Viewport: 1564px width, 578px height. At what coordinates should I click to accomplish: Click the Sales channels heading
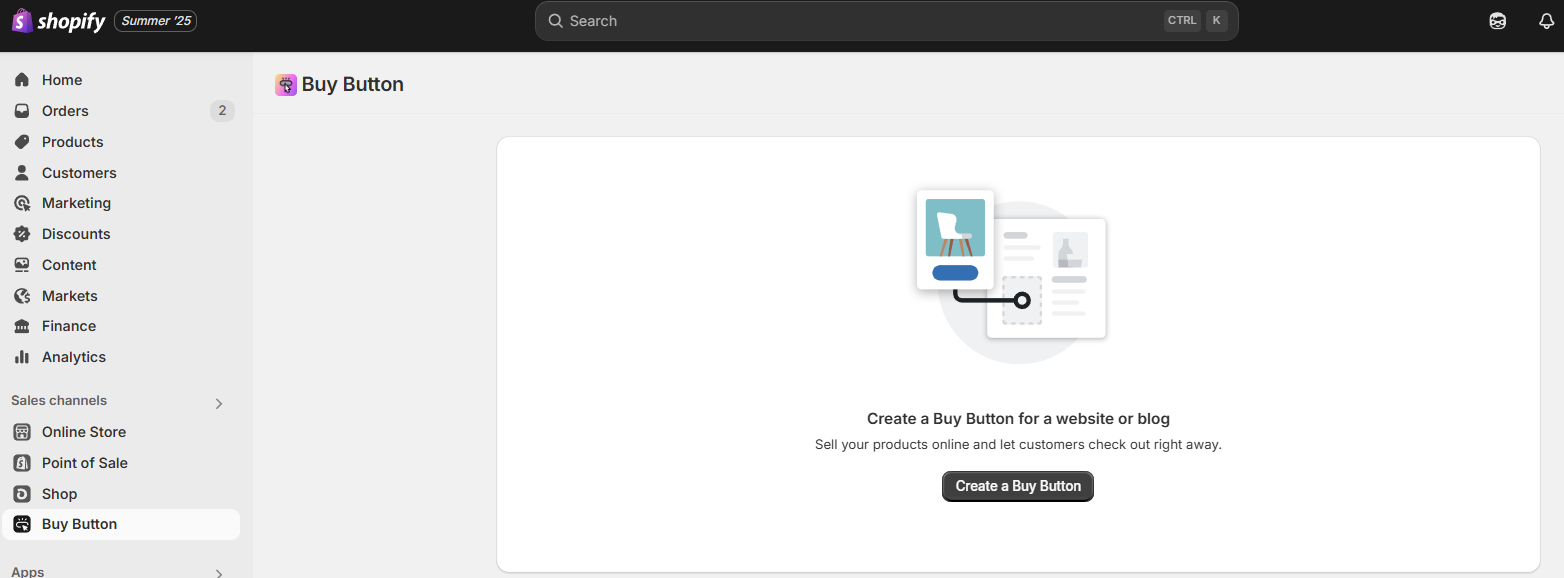click(x=59, y=400)
